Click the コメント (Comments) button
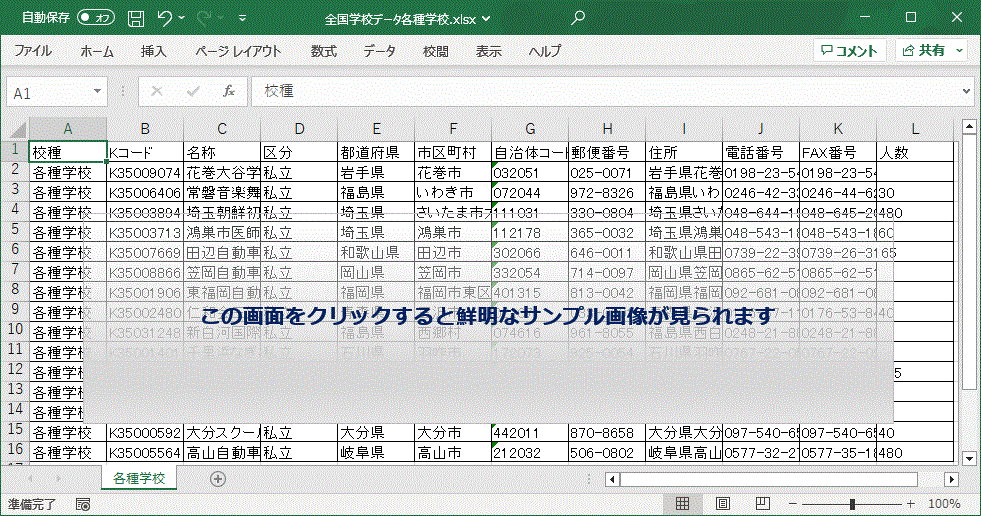 (x=849, y=51)
